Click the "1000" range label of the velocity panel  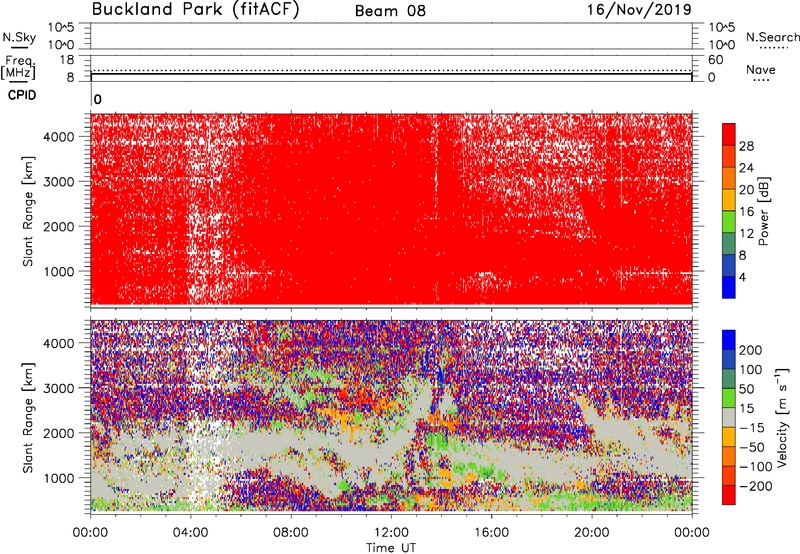click(59, 478)
